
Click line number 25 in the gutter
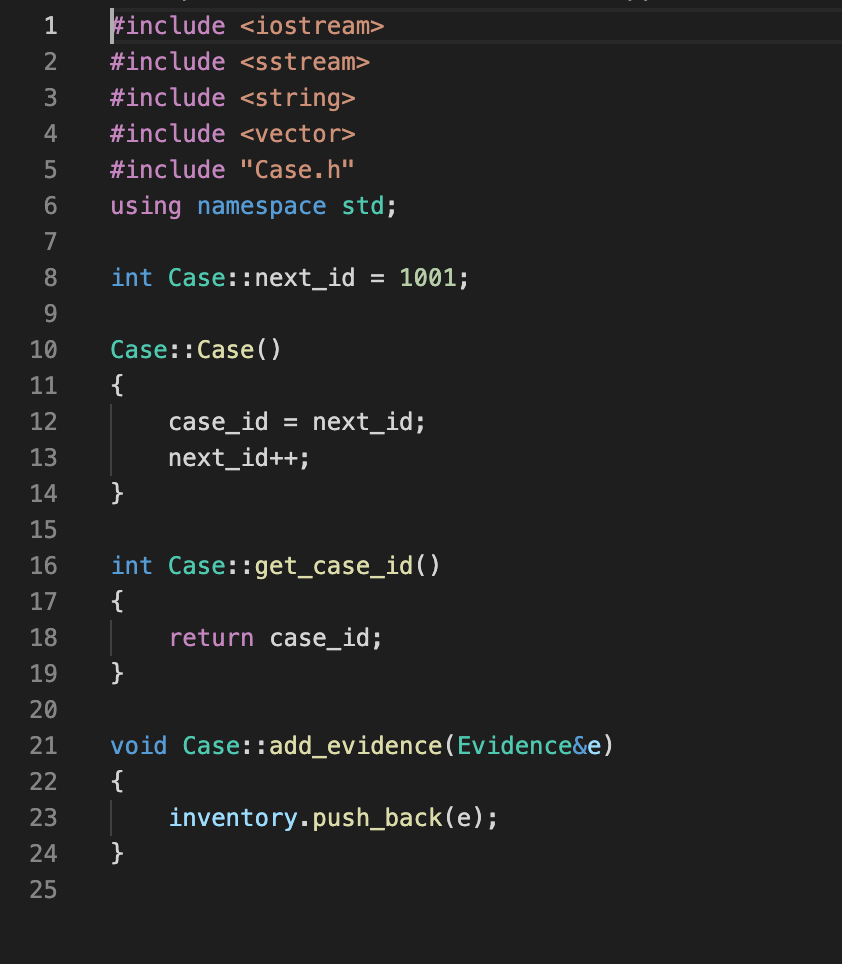[x=44, y=890]
